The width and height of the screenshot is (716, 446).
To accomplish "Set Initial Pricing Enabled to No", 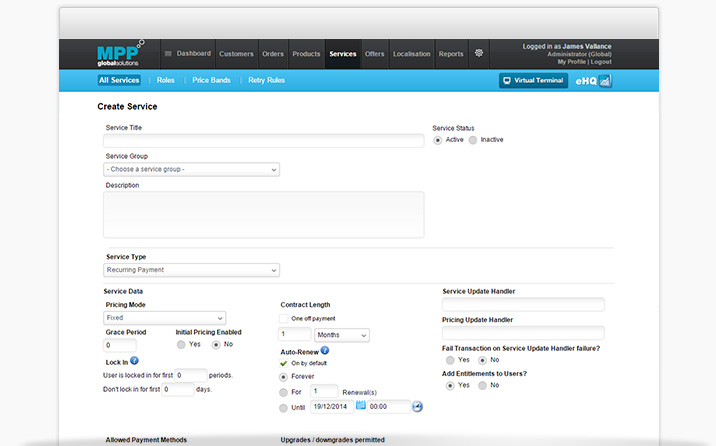I will click(216, 345).
